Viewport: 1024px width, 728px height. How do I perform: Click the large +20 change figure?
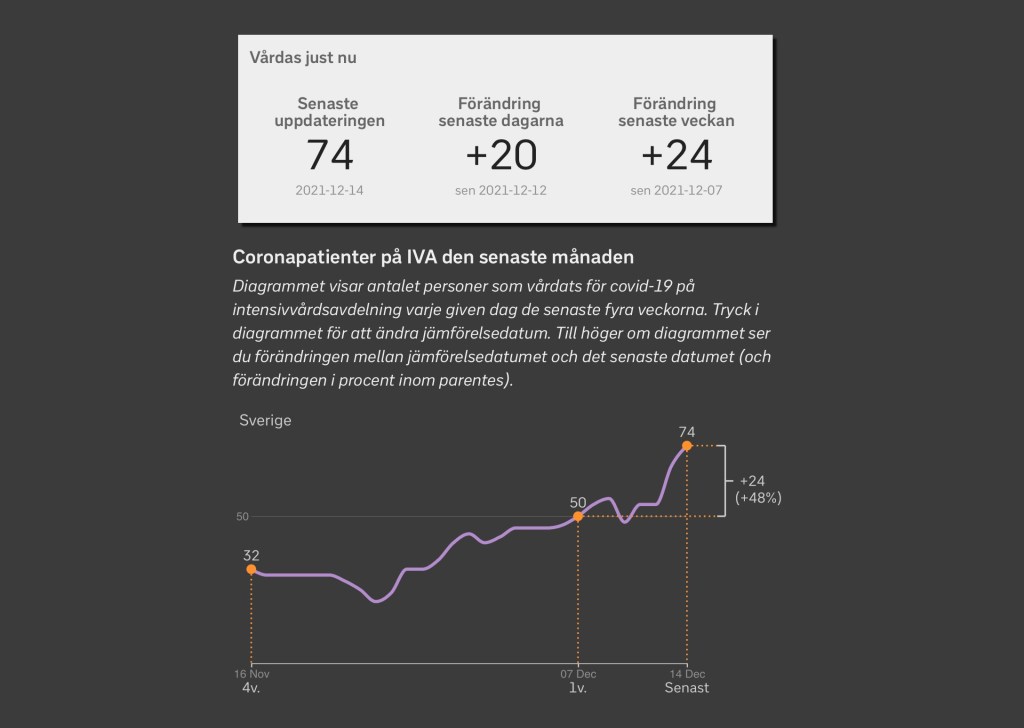click(501, 156)
